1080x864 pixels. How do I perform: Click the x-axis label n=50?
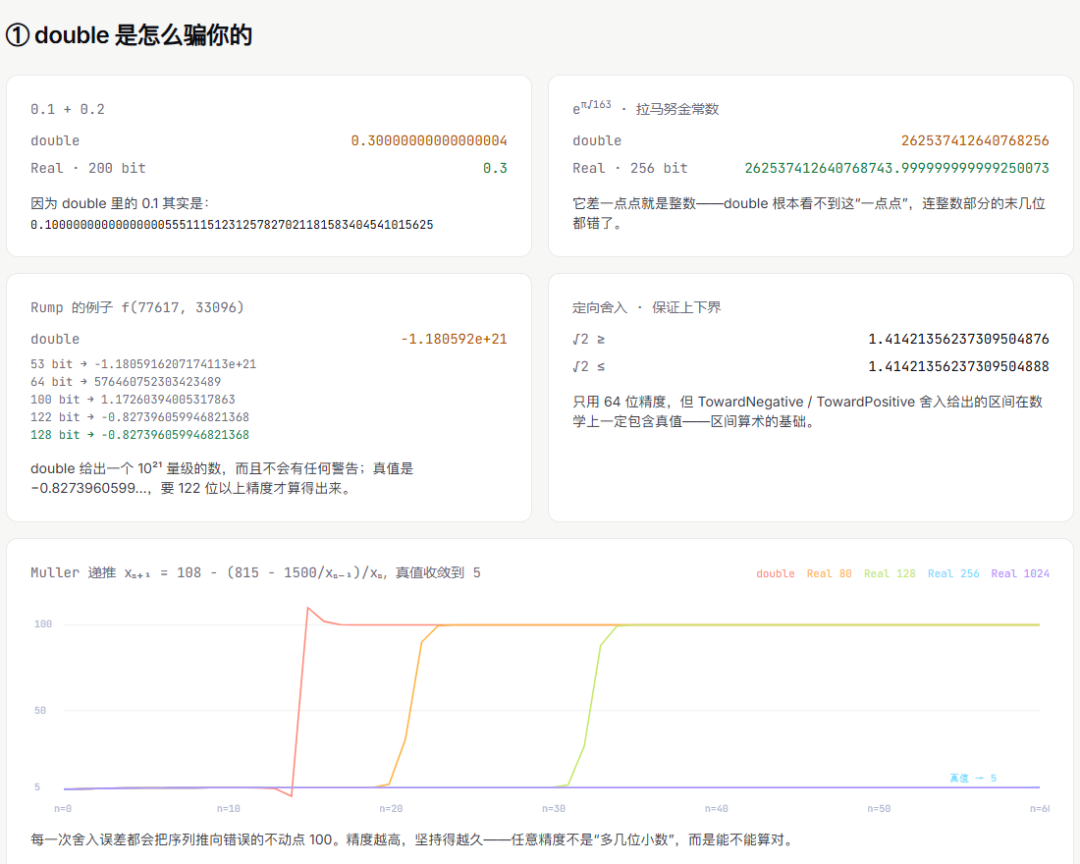(x=879, y=809)
